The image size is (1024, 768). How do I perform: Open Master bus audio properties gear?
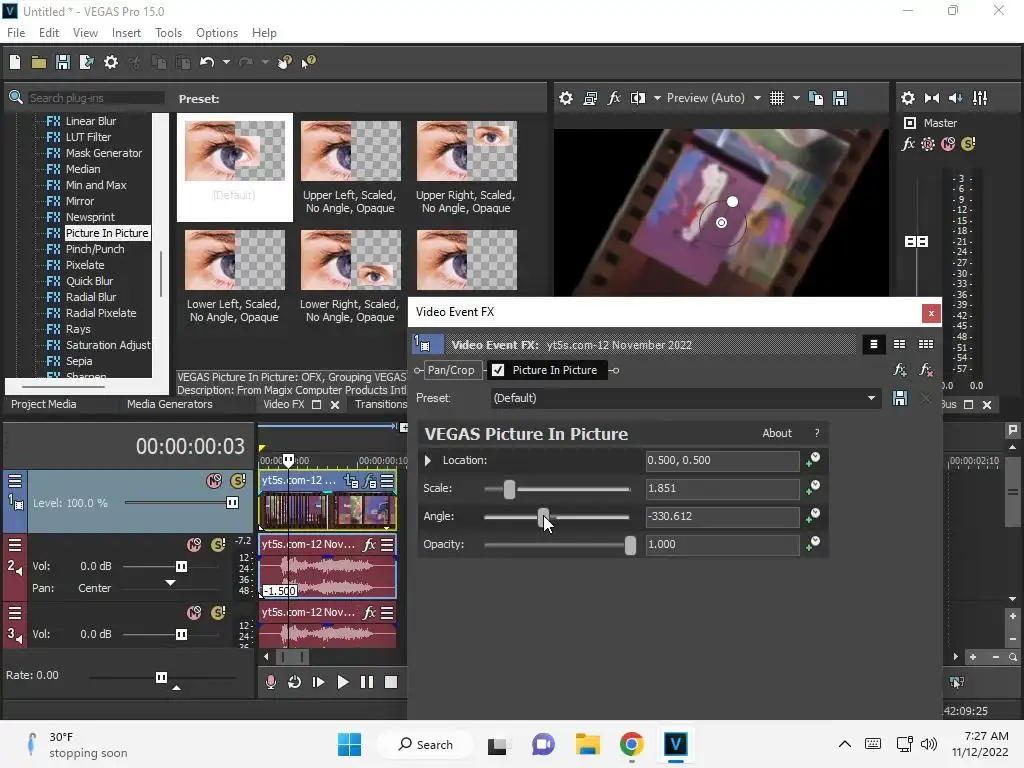point(908,98)
